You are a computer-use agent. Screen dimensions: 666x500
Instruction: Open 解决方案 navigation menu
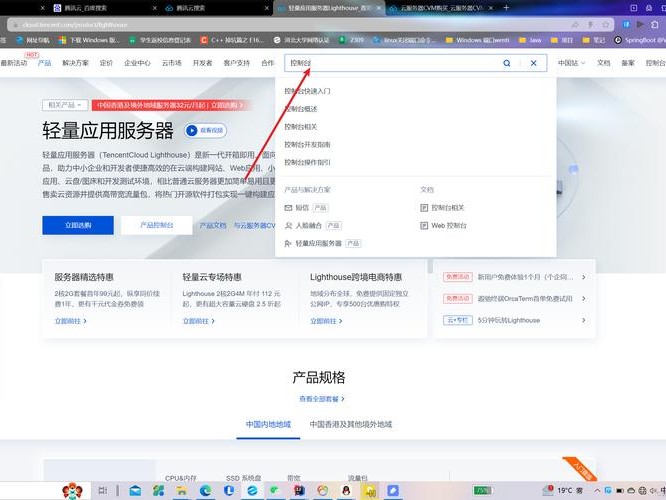click(75, 63)
